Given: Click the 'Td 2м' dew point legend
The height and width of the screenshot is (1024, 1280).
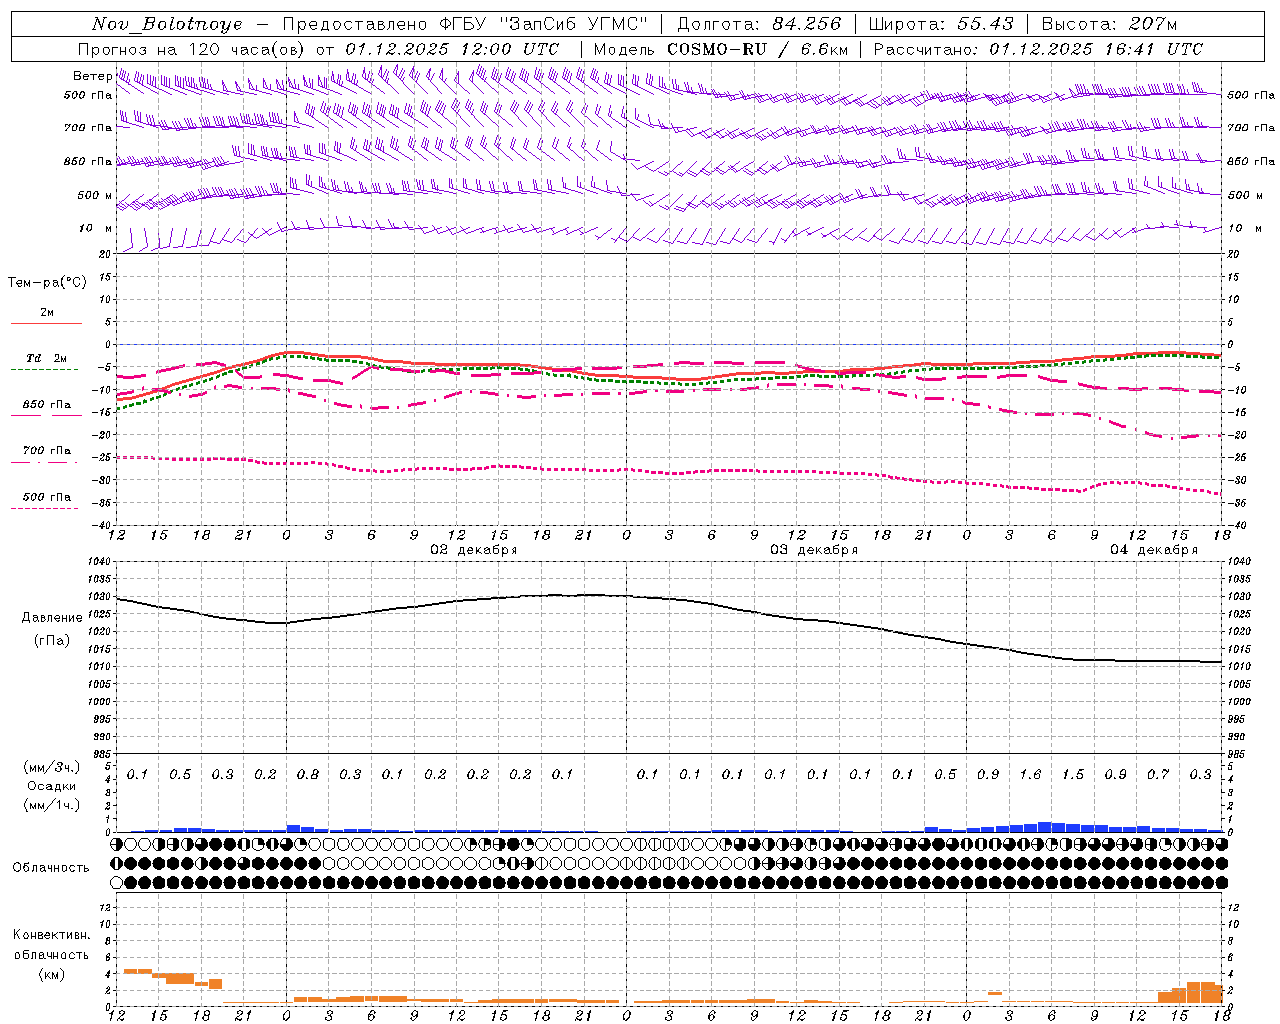Looking at the screenshot, I should pos(46,358).
